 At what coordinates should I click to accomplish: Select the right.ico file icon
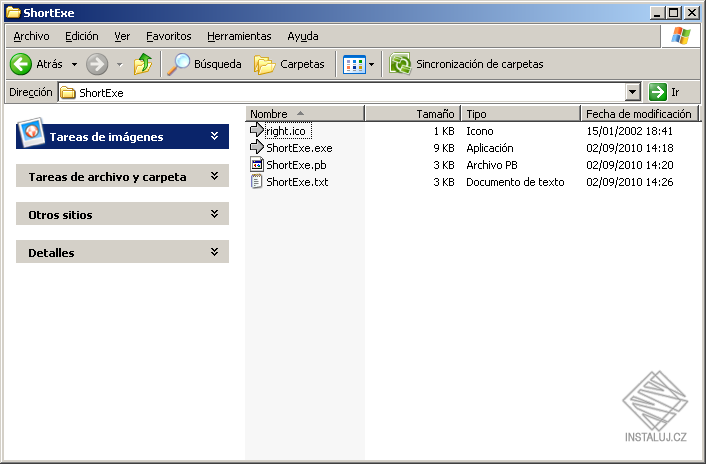pos(257,130)
